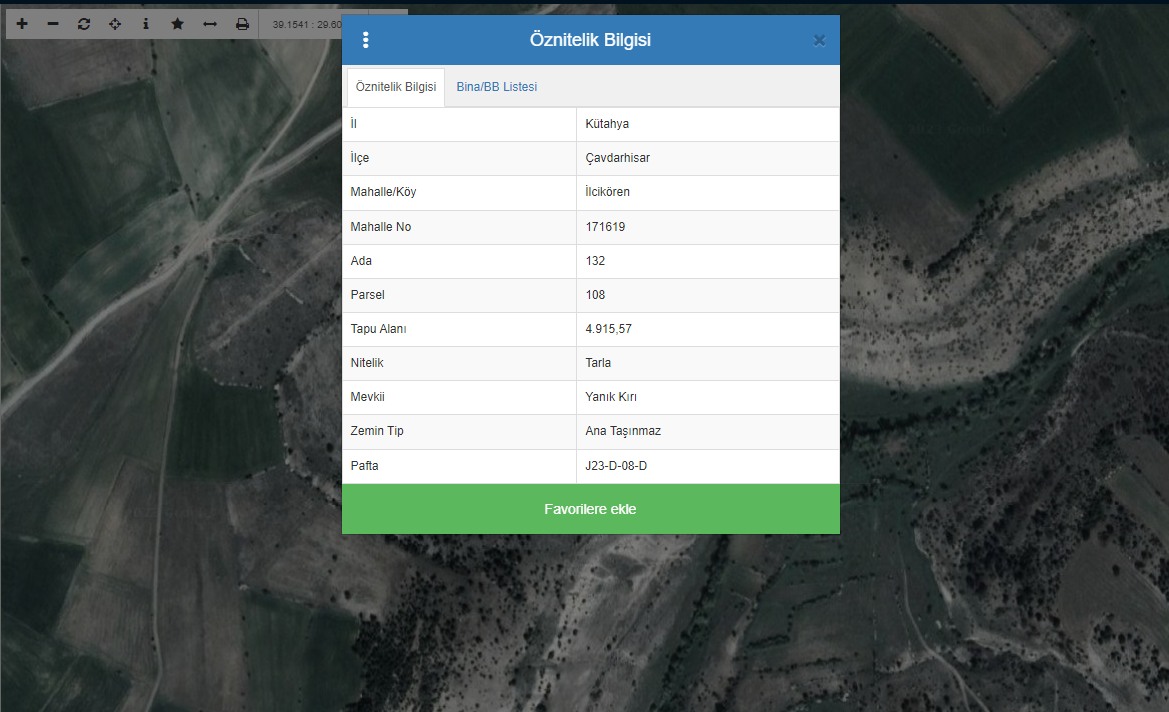Click the print map icon

pyautogui.click(x=242, y=24)
